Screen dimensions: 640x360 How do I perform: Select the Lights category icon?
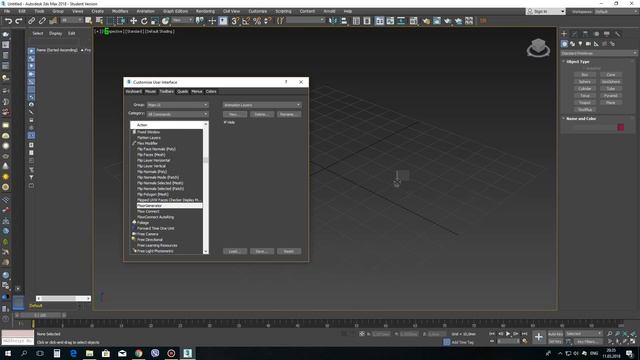pos(580,44)
